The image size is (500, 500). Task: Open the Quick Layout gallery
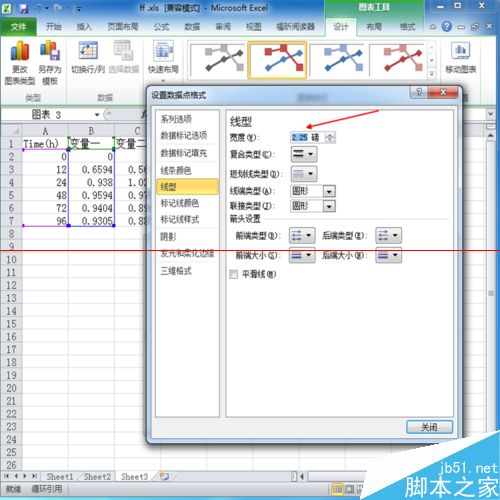163,62
